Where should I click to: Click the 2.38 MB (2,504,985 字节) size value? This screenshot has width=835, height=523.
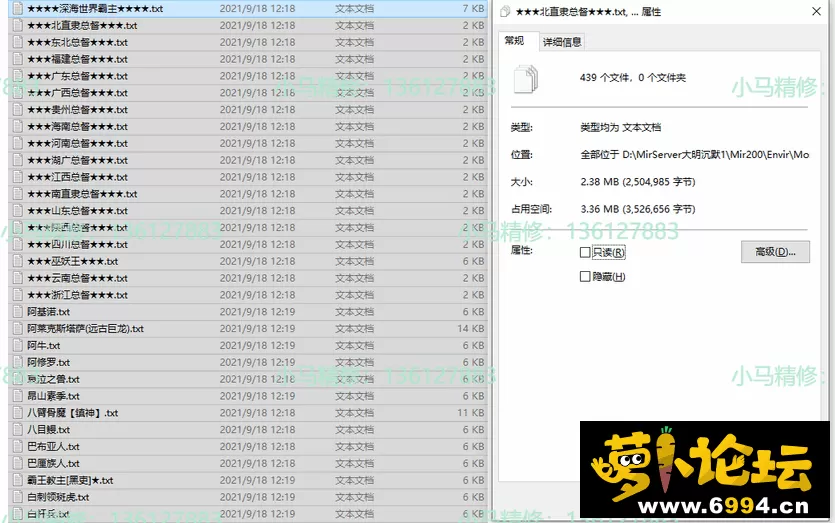638,182
